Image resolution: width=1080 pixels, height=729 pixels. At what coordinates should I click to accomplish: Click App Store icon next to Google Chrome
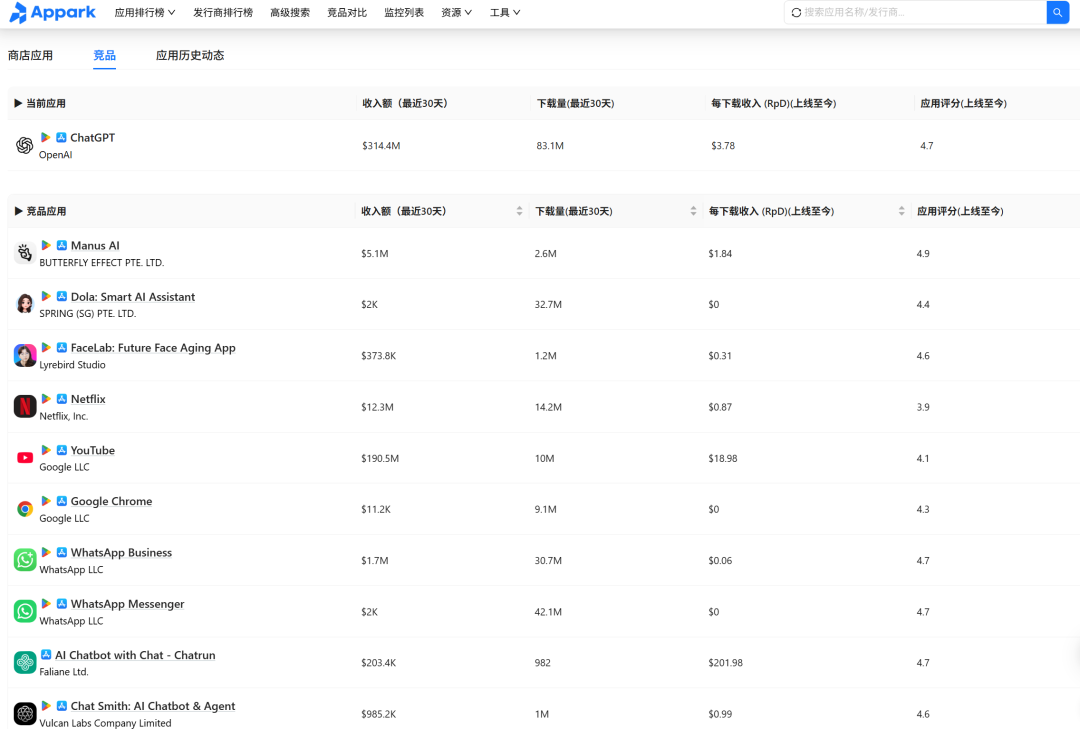tap(62, 501)
